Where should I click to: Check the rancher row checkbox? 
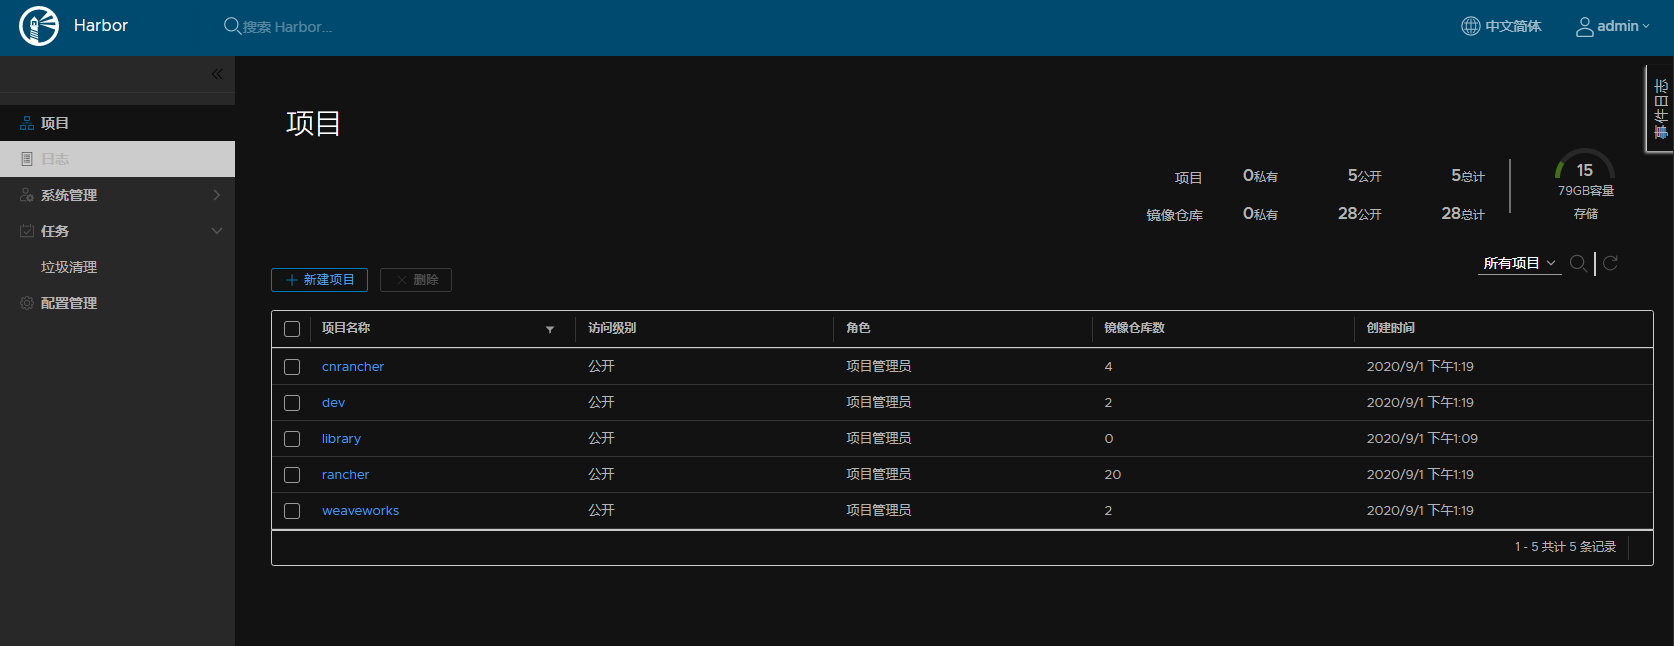(292, 475)
